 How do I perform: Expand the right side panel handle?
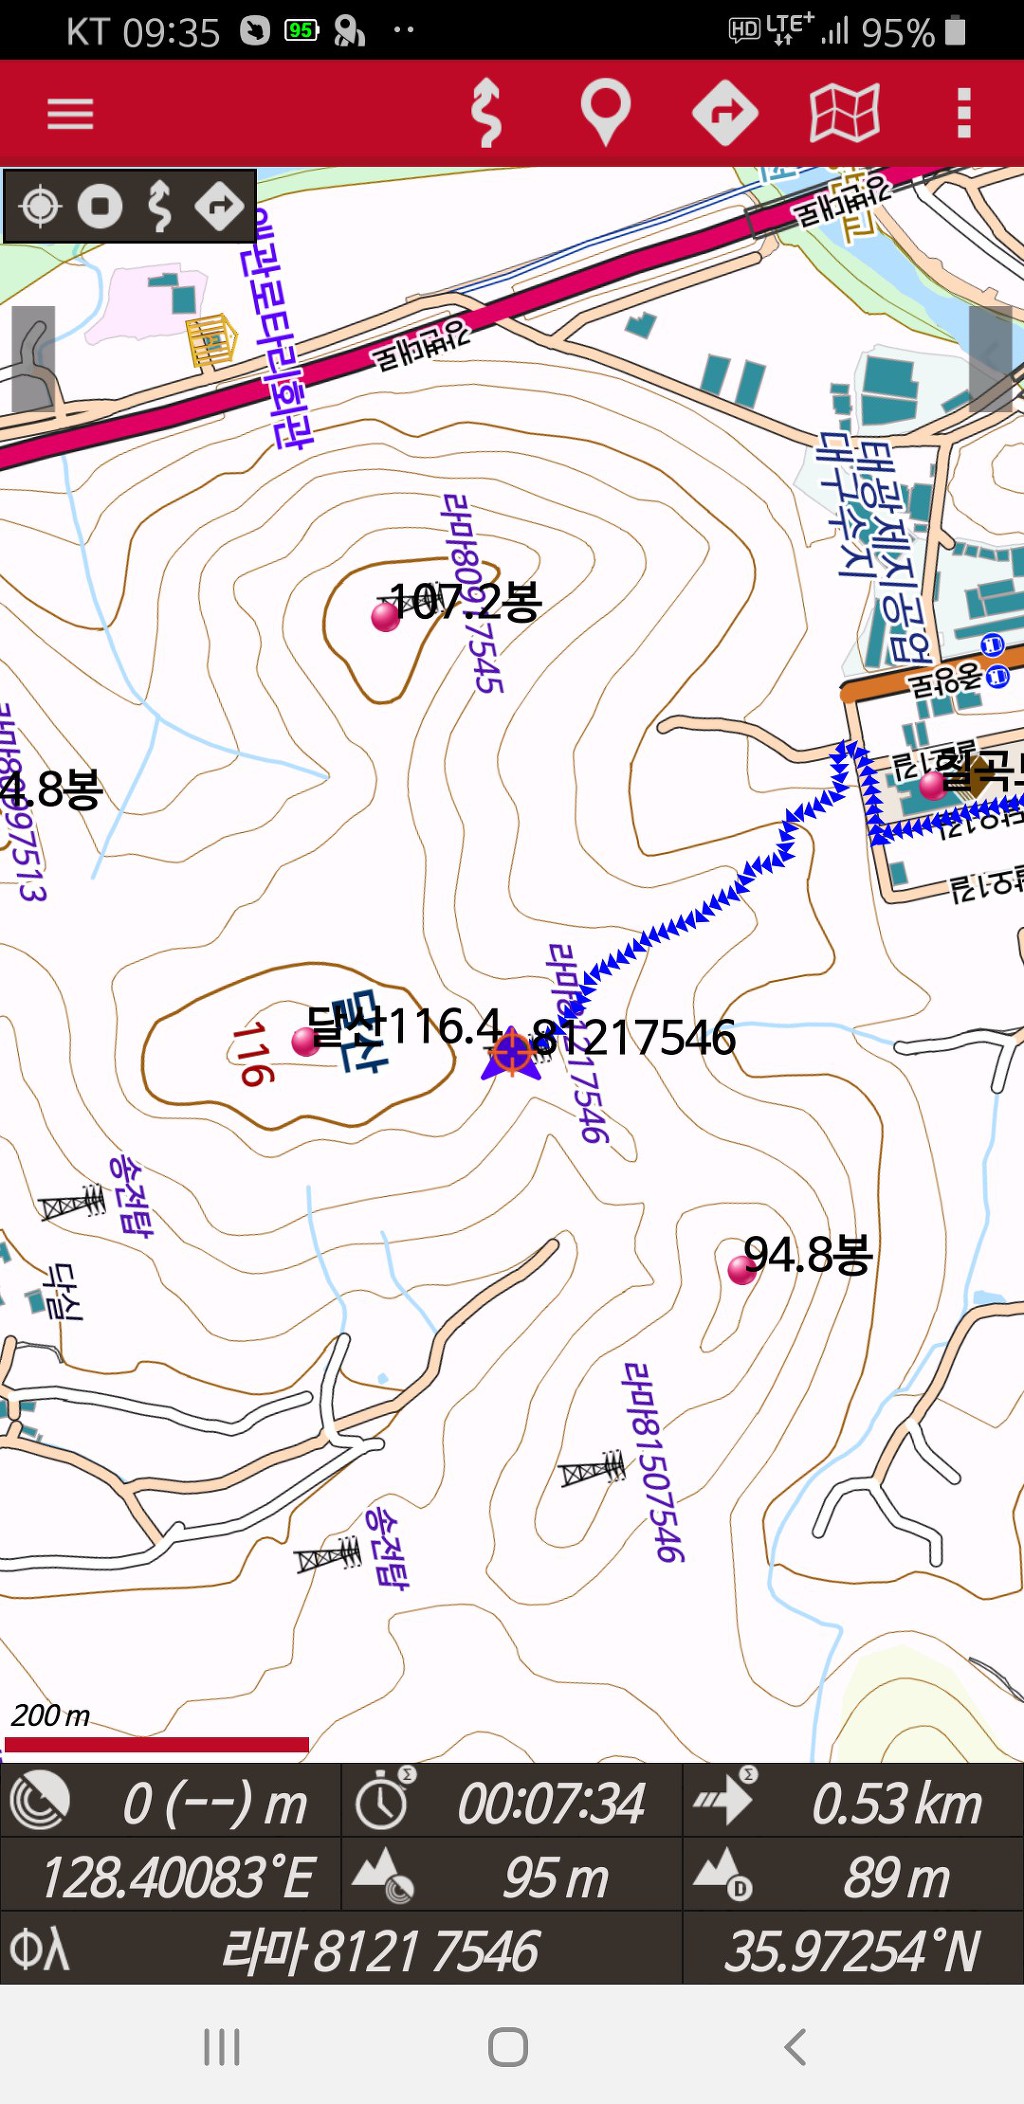tap(991, 359)
